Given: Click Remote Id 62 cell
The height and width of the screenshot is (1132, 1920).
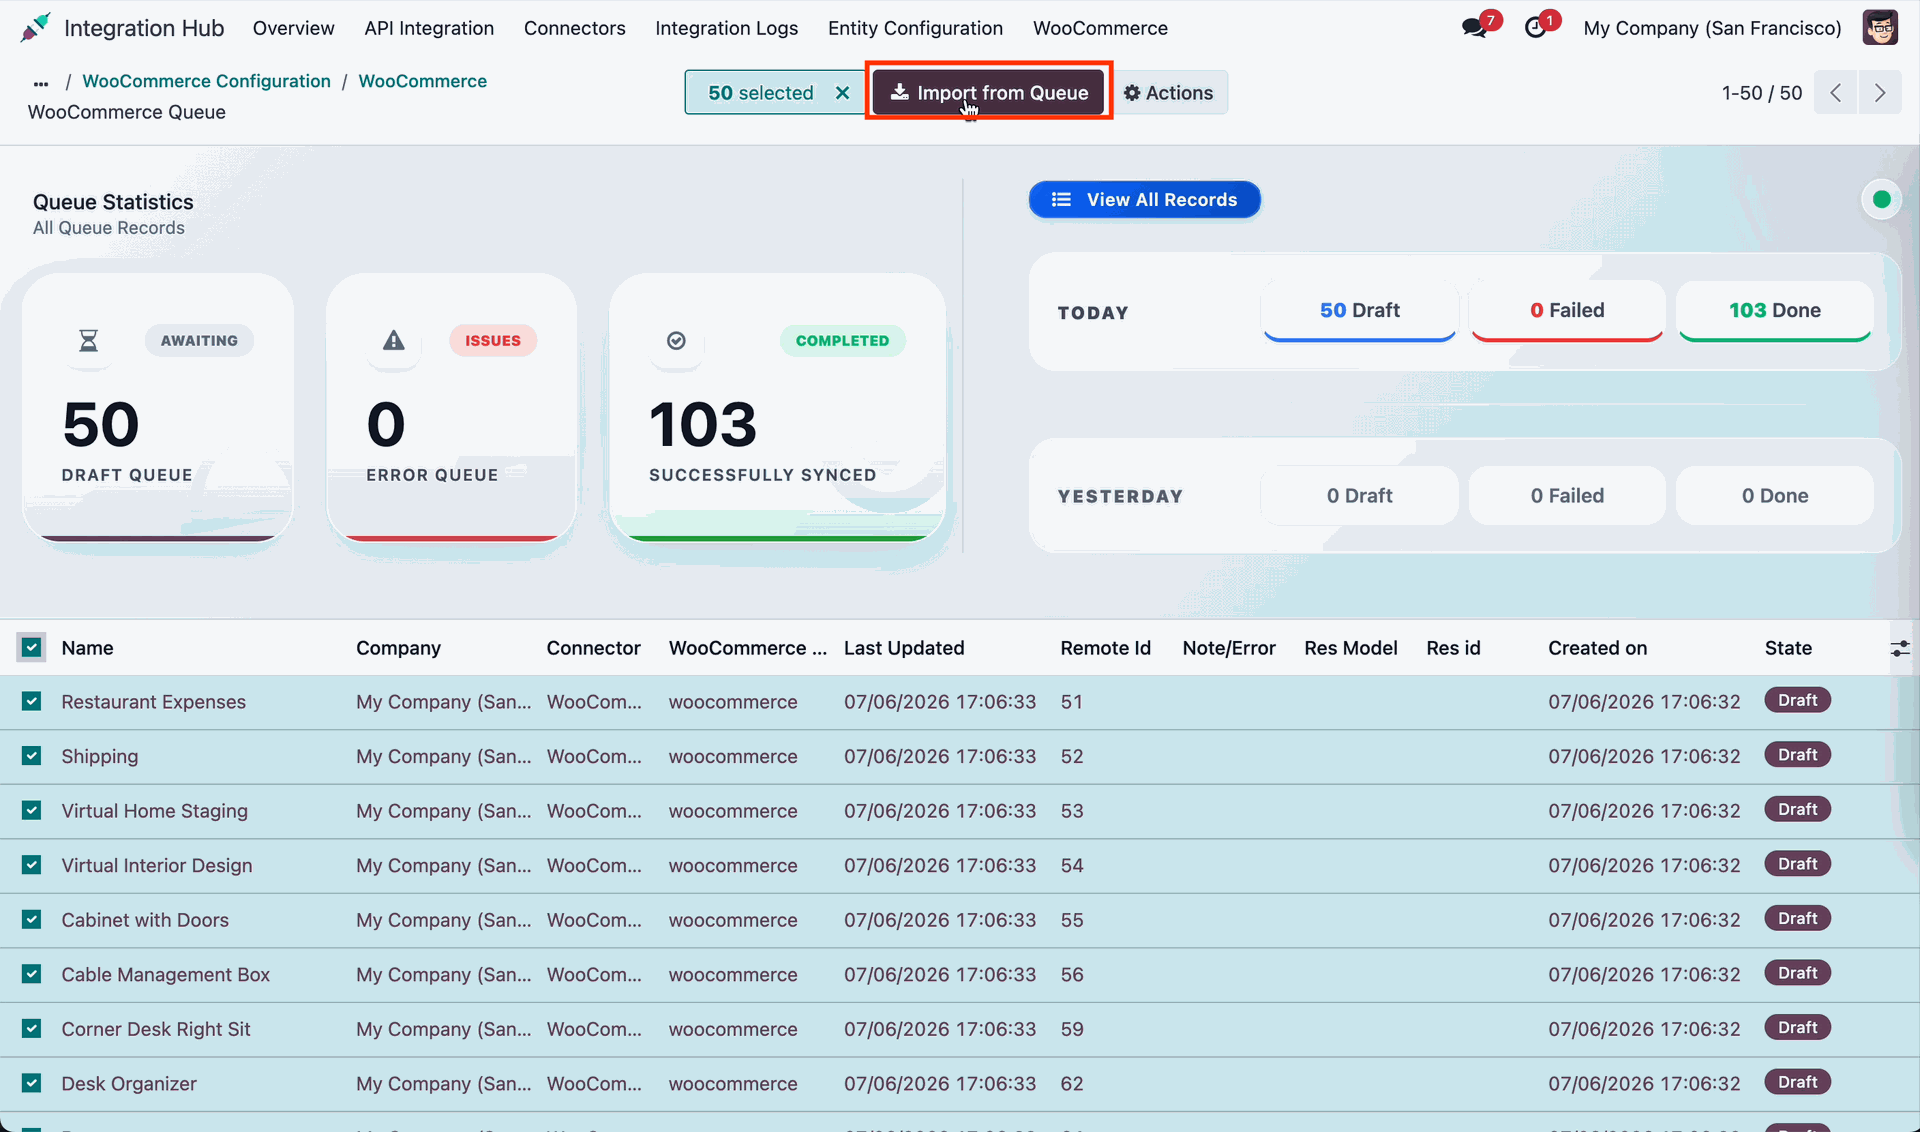Looking at the screenshot, I should (1071, 1083).
